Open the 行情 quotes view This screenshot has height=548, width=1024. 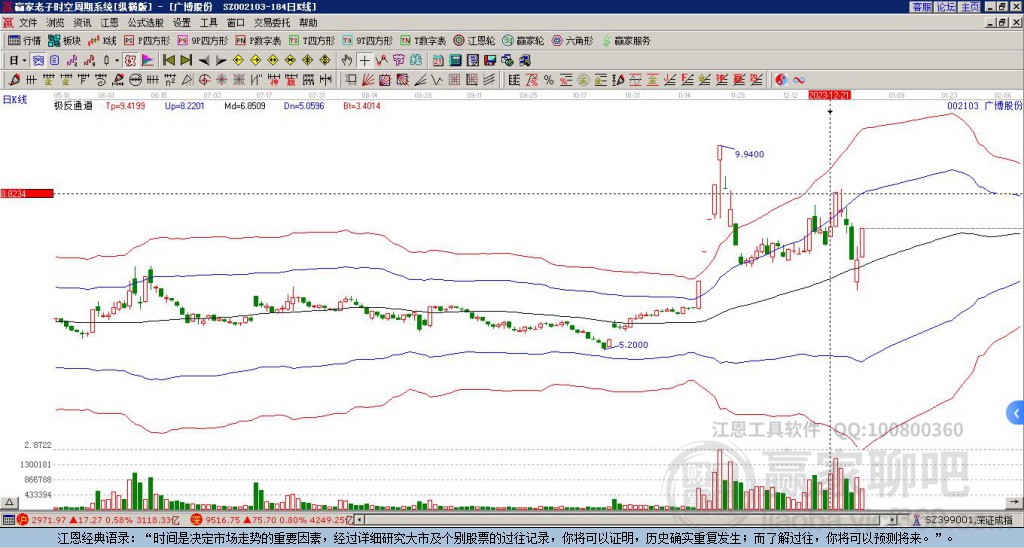point(24,40)
